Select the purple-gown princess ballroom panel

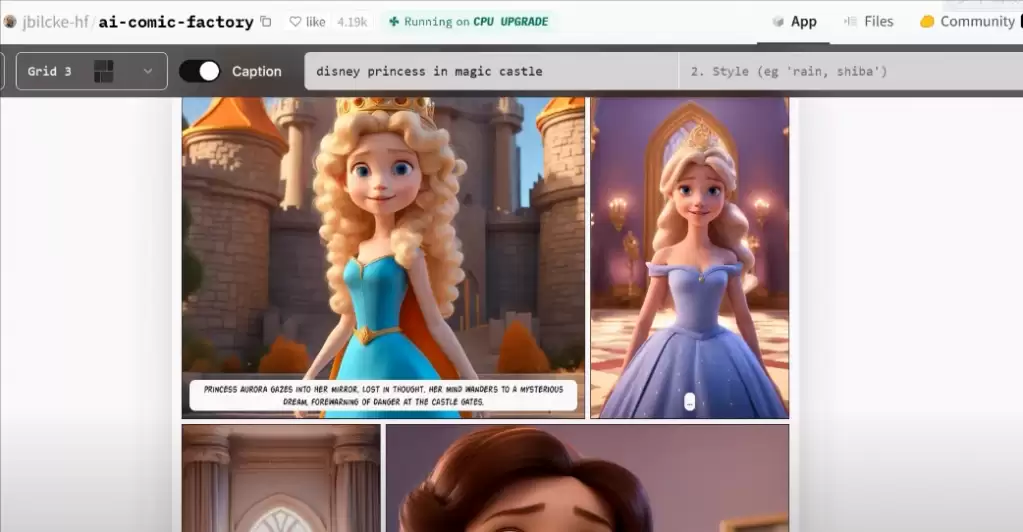(690, 258)
